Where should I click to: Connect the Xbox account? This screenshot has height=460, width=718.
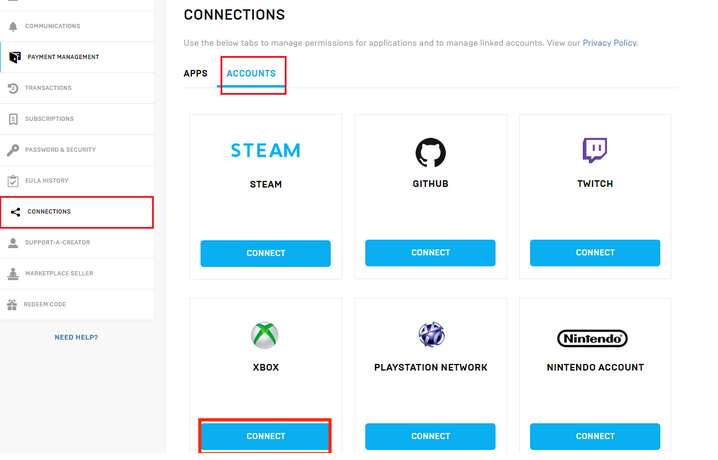[x=266, y=436]
